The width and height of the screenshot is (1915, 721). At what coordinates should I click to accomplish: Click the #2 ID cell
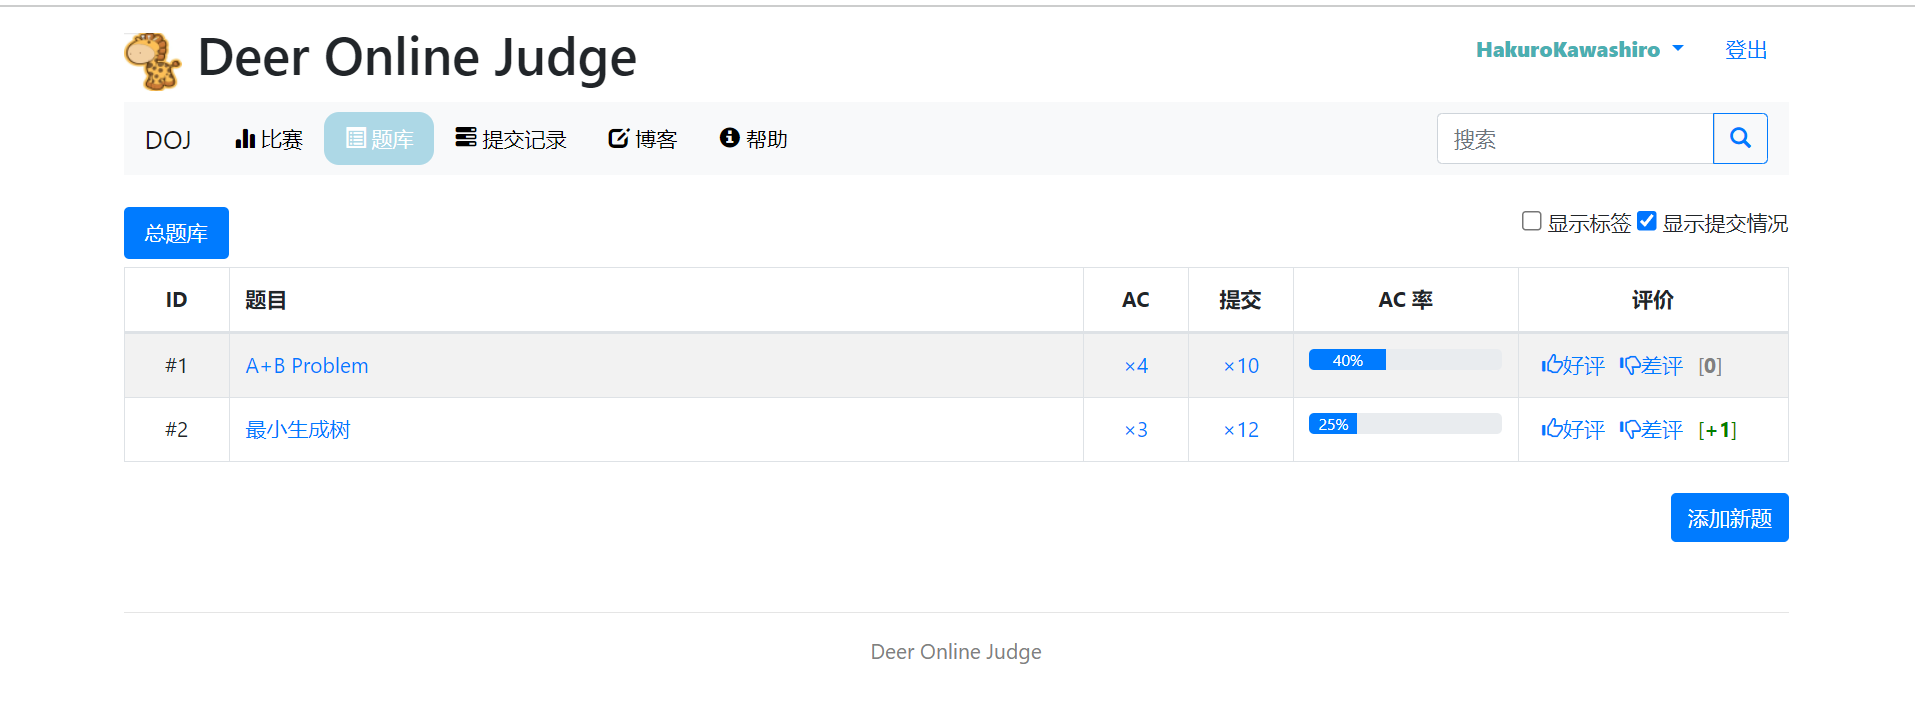pyautogui.click(x=176, y=430)
